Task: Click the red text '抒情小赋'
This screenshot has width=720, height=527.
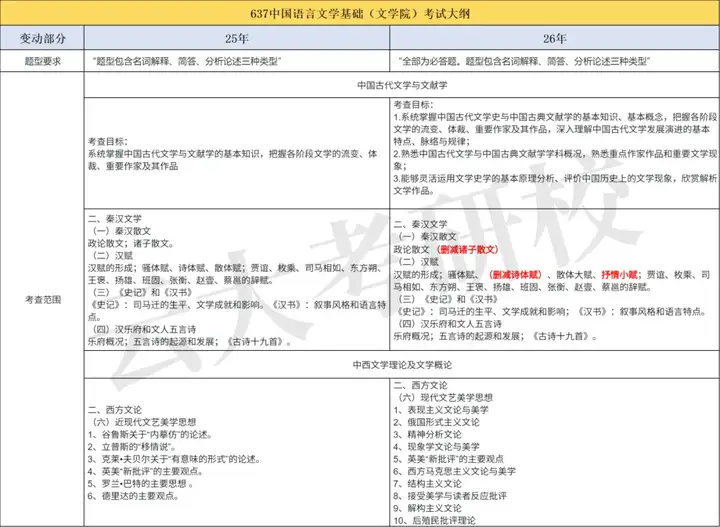Action: (x=619, y=275)
